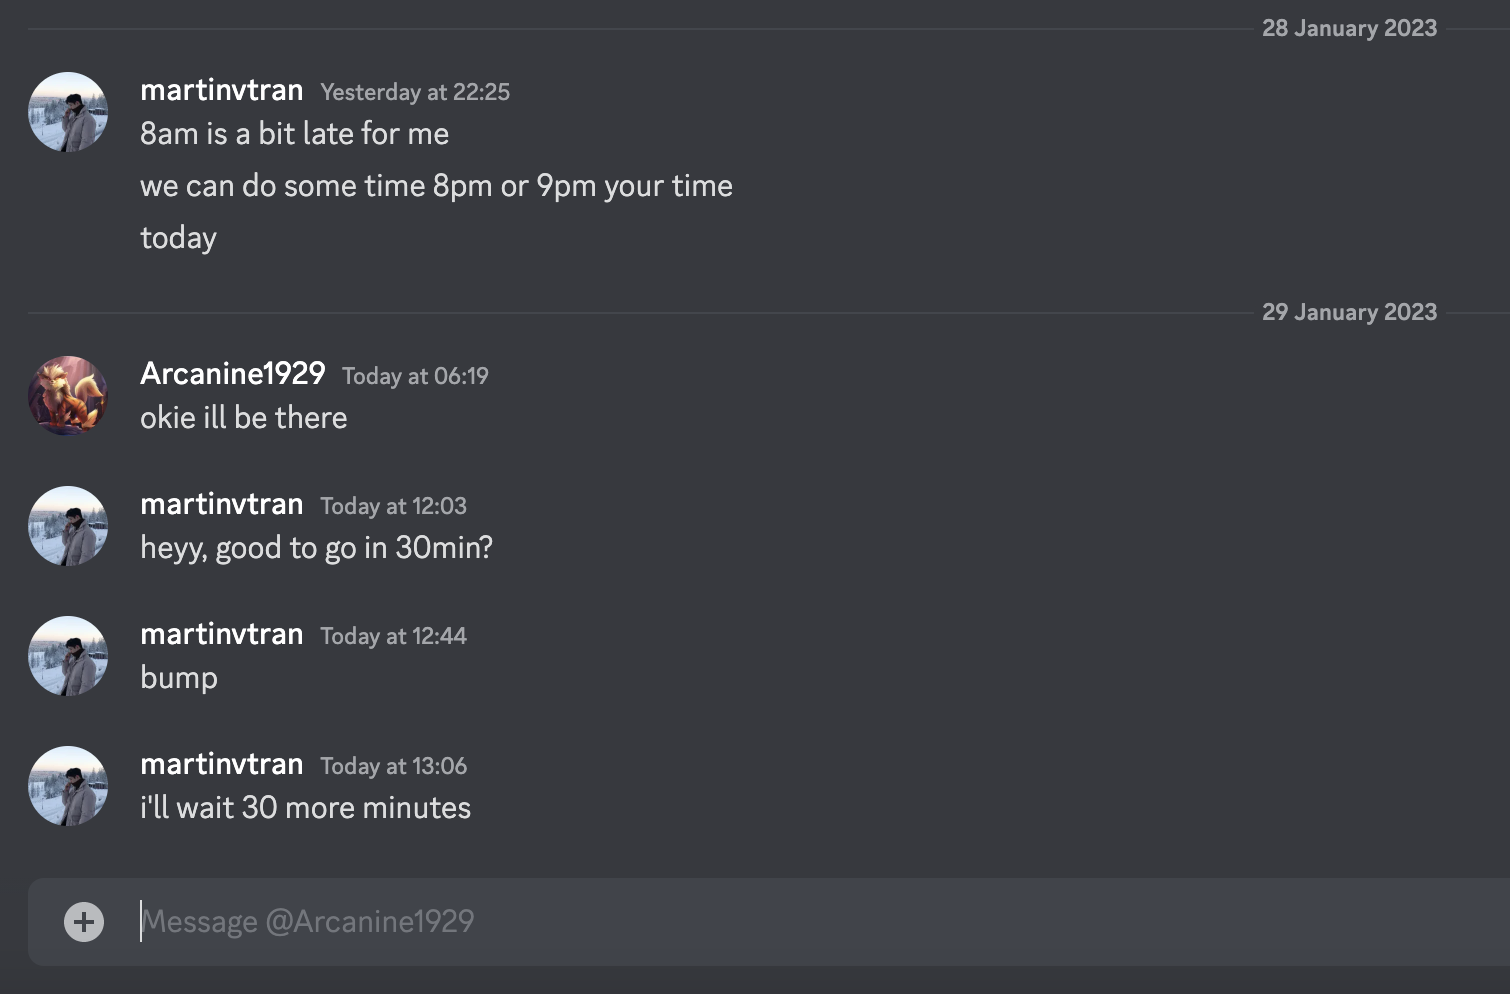Click the "heyy, good to go in 30min?" message

coord(316,548)
